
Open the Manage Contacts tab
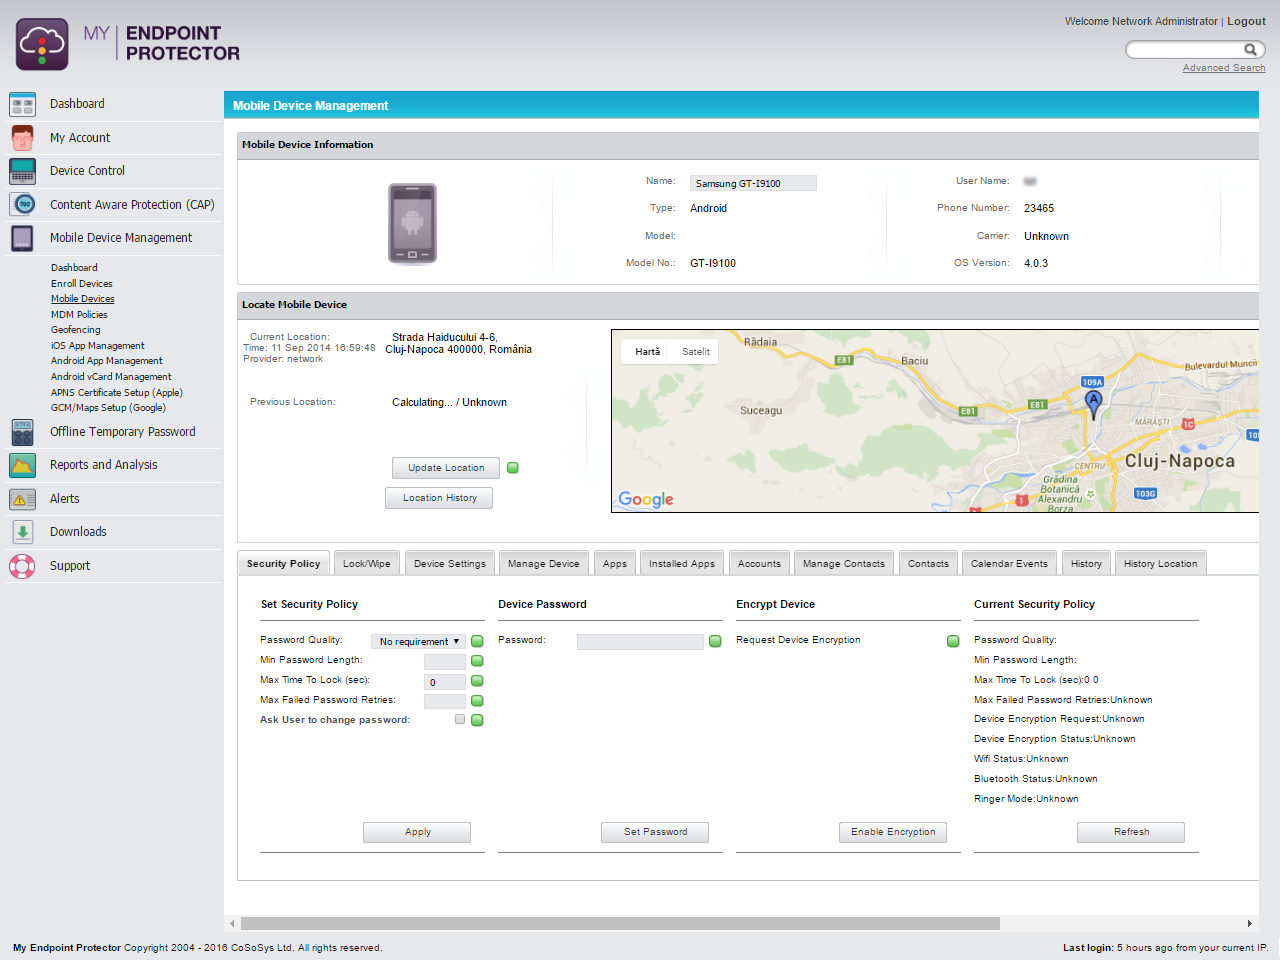(844, 564)
